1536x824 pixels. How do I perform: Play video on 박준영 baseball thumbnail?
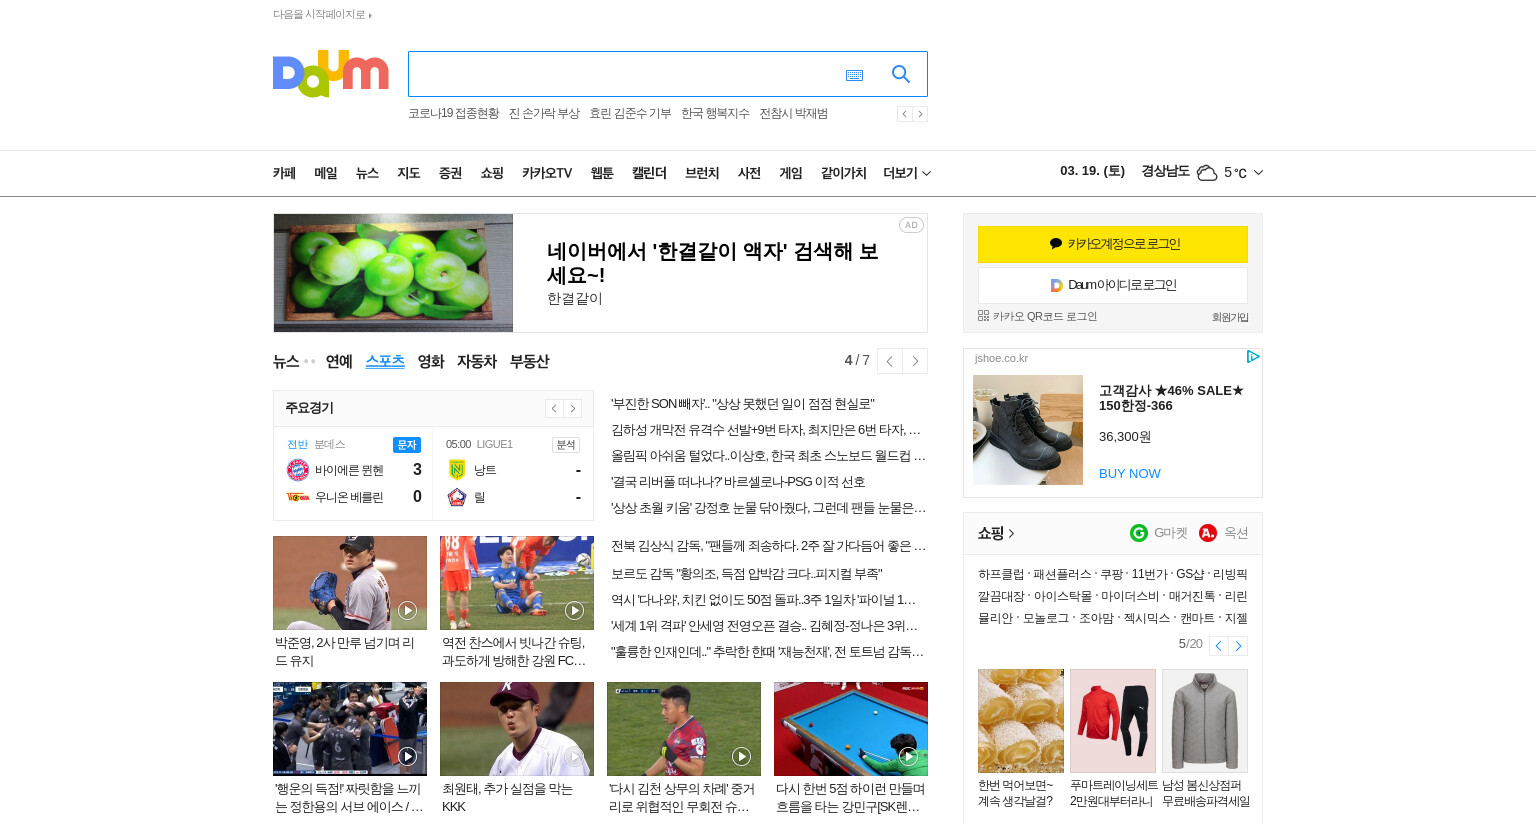click(407, 610)
